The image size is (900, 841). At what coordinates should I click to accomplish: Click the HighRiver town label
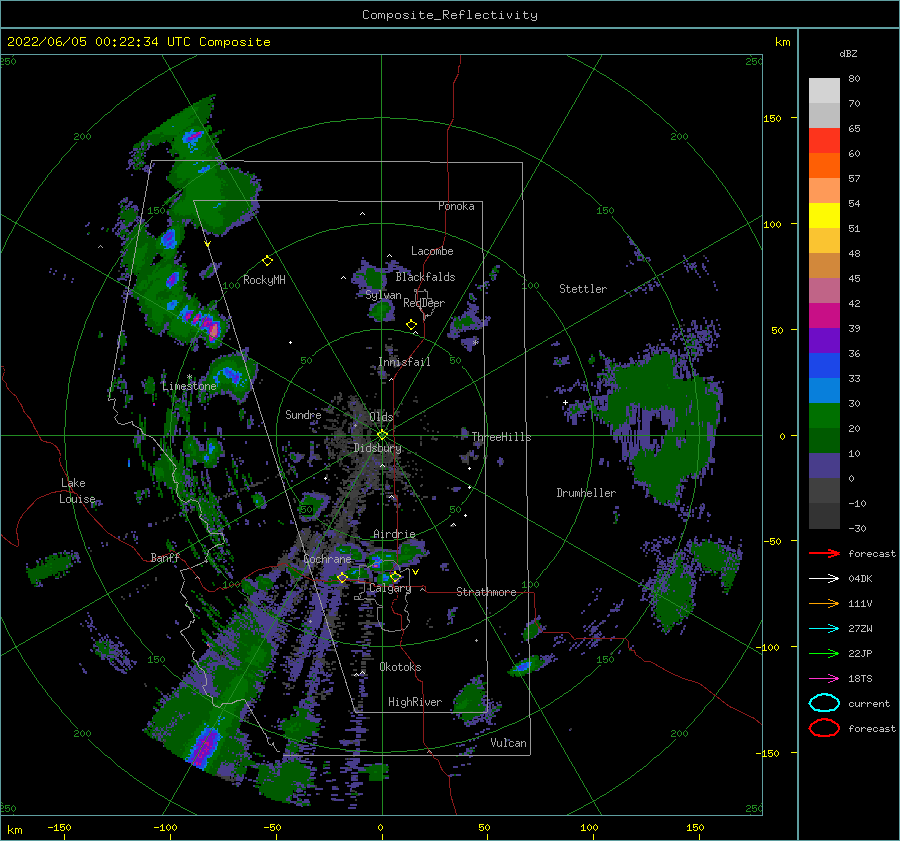tap(414, 702)
